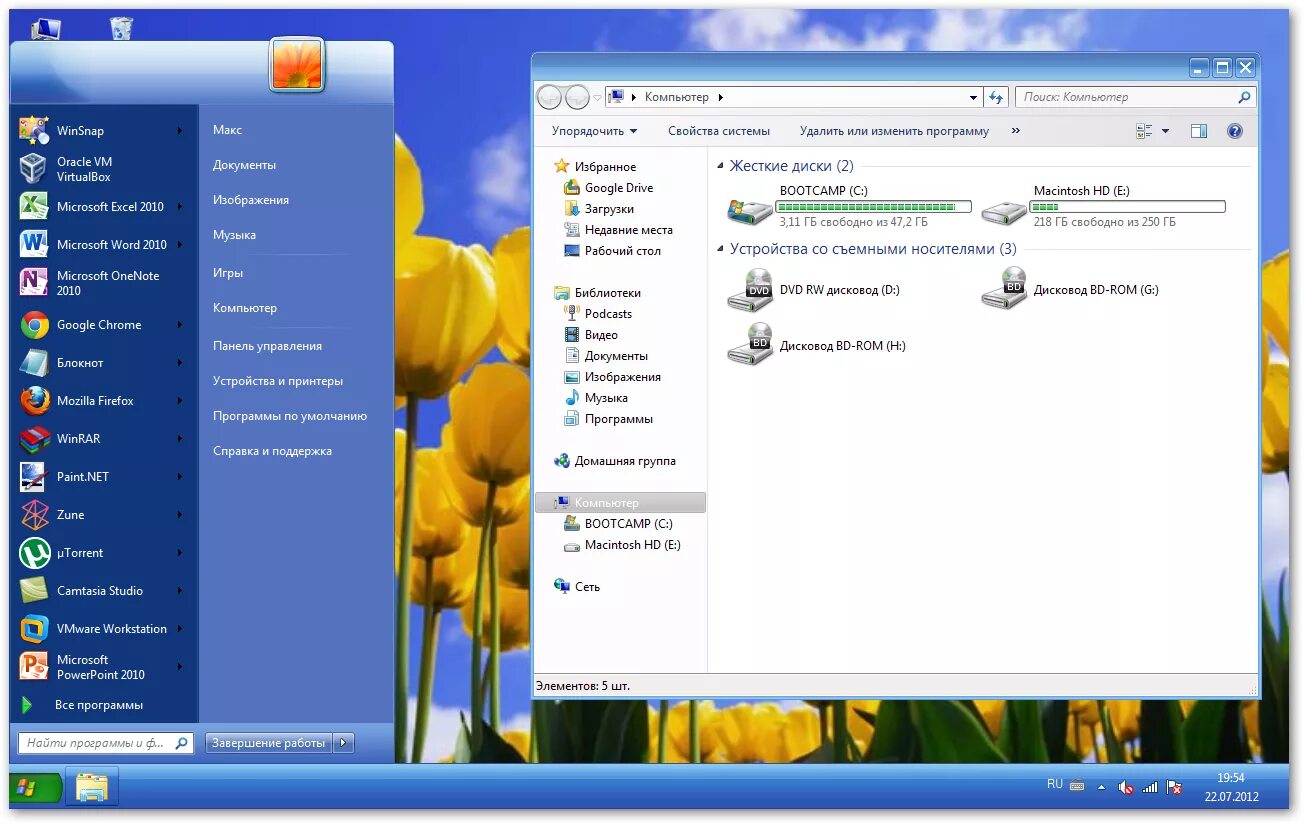The image size is (1304, 824).
Task: Click the RU language indicator
Action: click(x=1055, y=784)
